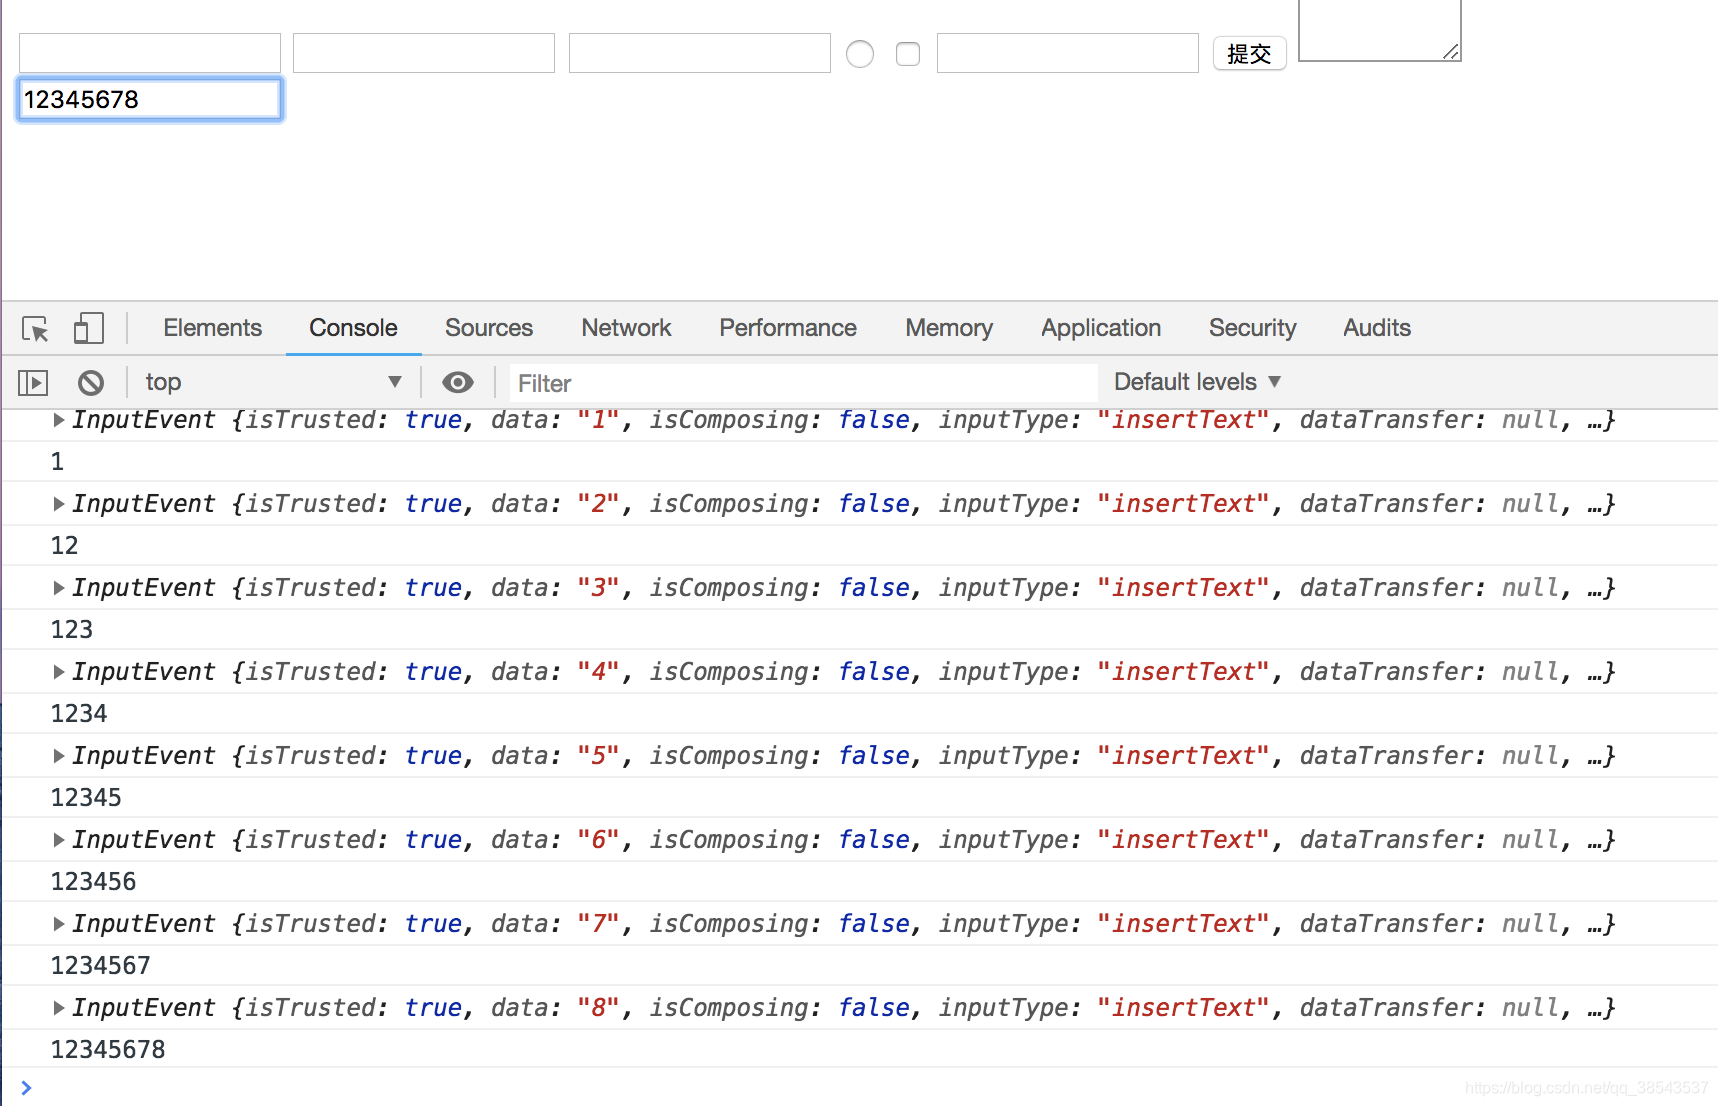Expand the InputEvent with data "5"
Screen dimensions: 1718x1106
coord(59,756)
